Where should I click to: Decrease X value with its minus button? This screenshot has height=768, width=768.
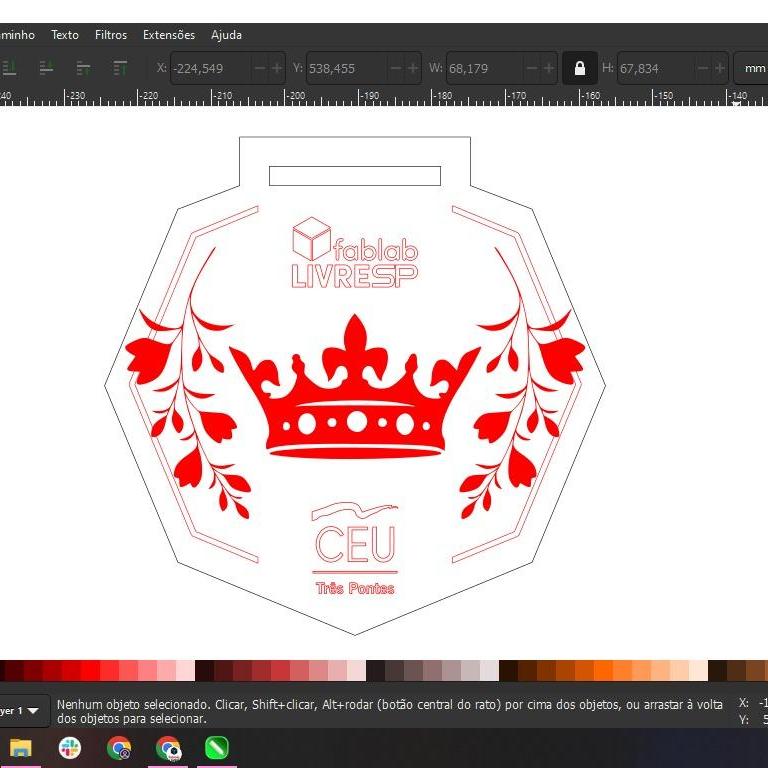[260, 68]
